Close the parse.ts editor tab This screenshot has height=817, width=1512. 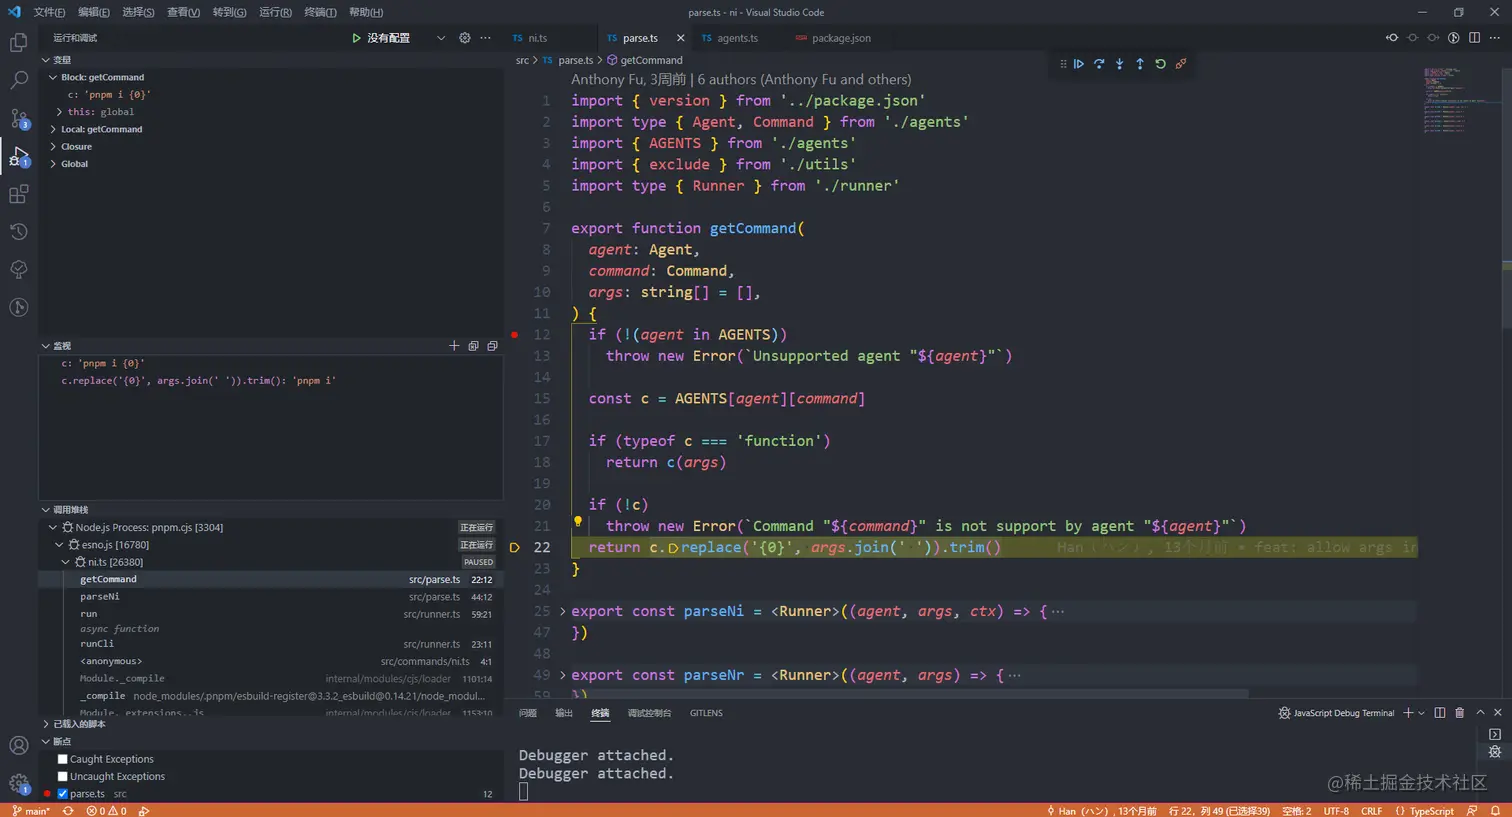tap(680, 38)
